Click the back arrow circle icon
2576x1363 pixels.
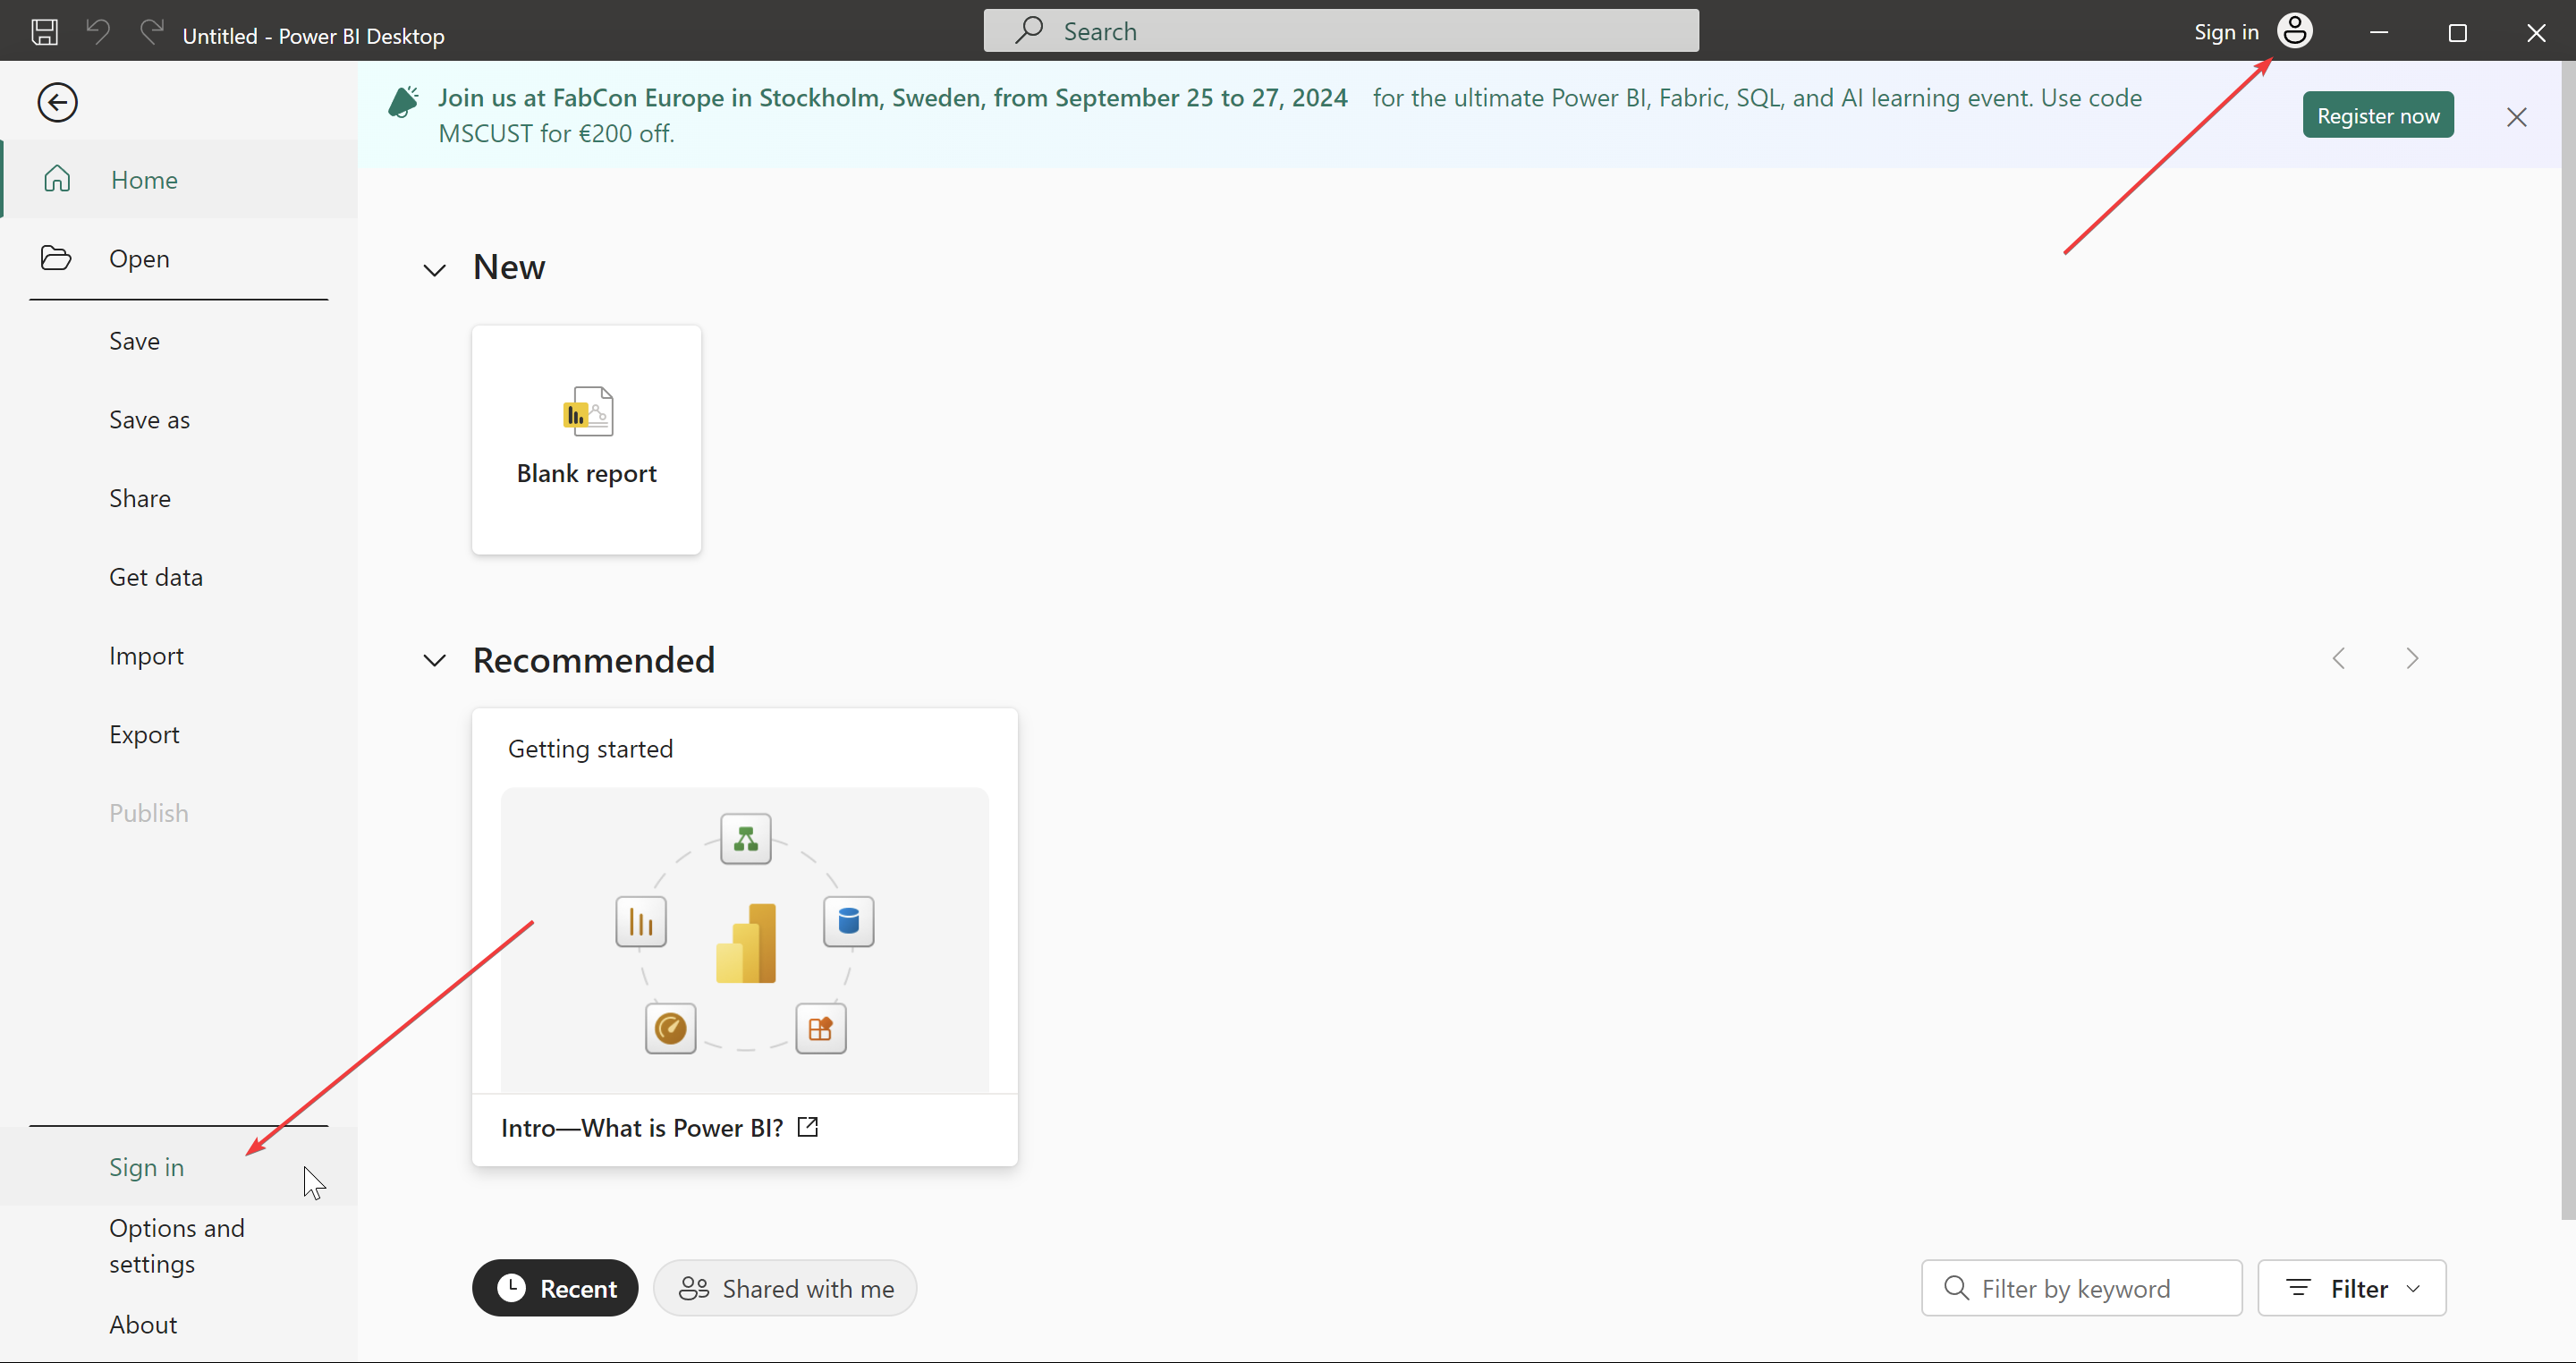click(x=58, y=102)
